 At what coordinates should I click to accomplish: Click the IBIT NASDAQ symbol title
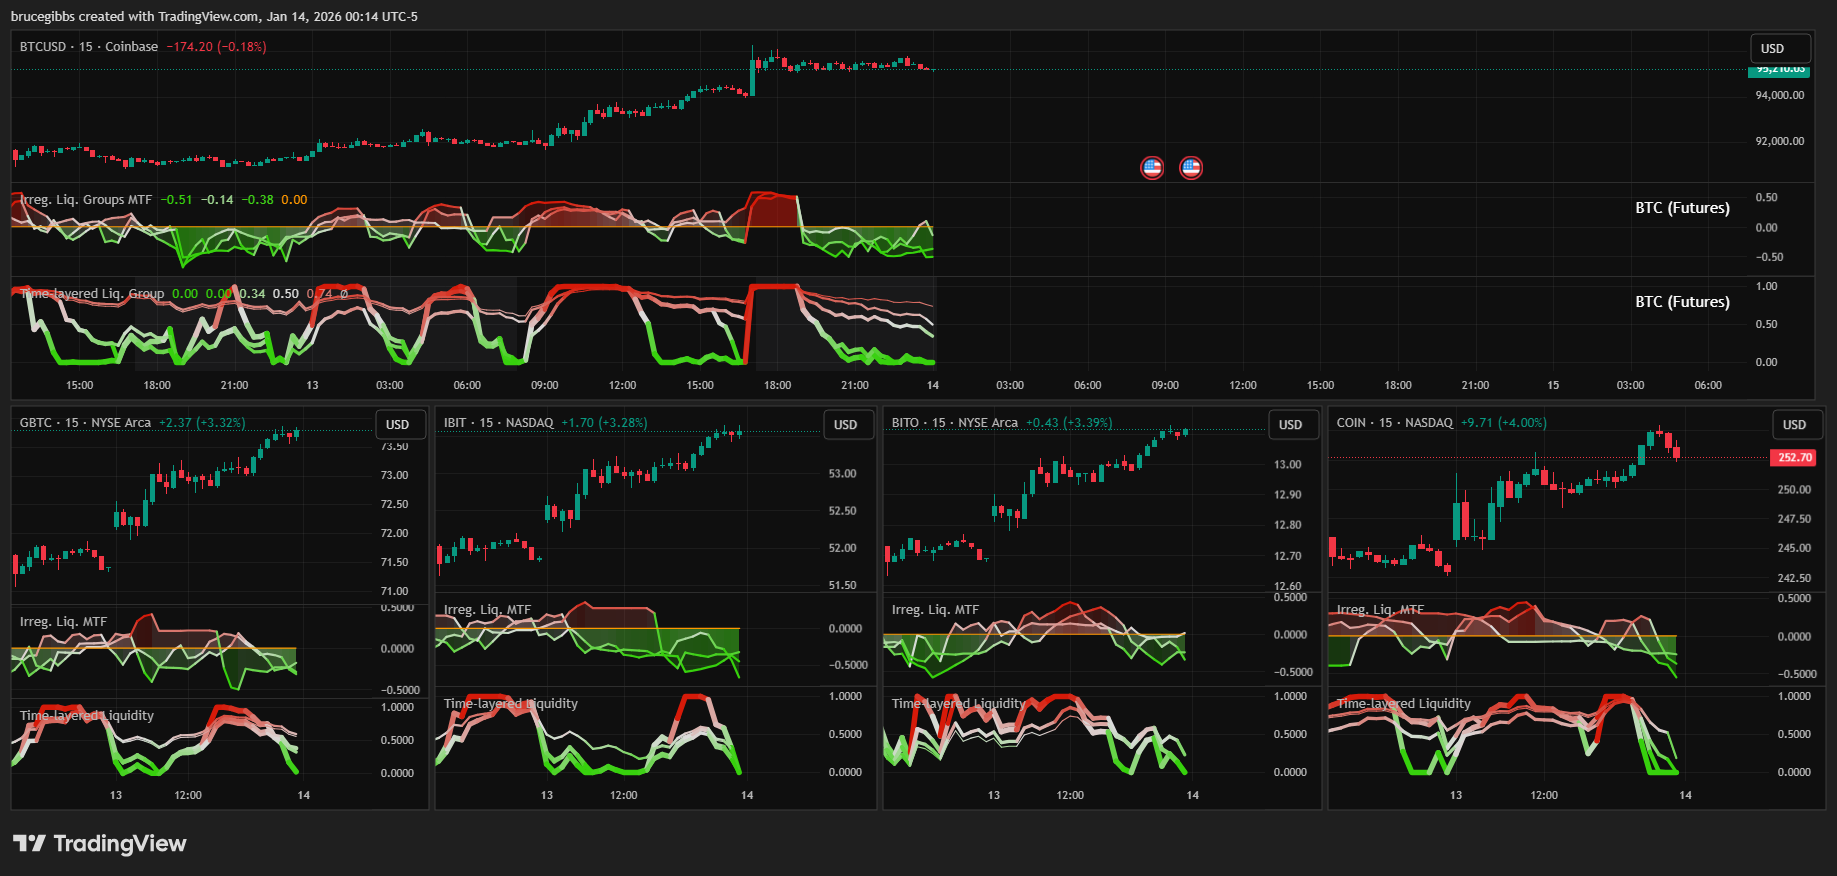[498, 423]
